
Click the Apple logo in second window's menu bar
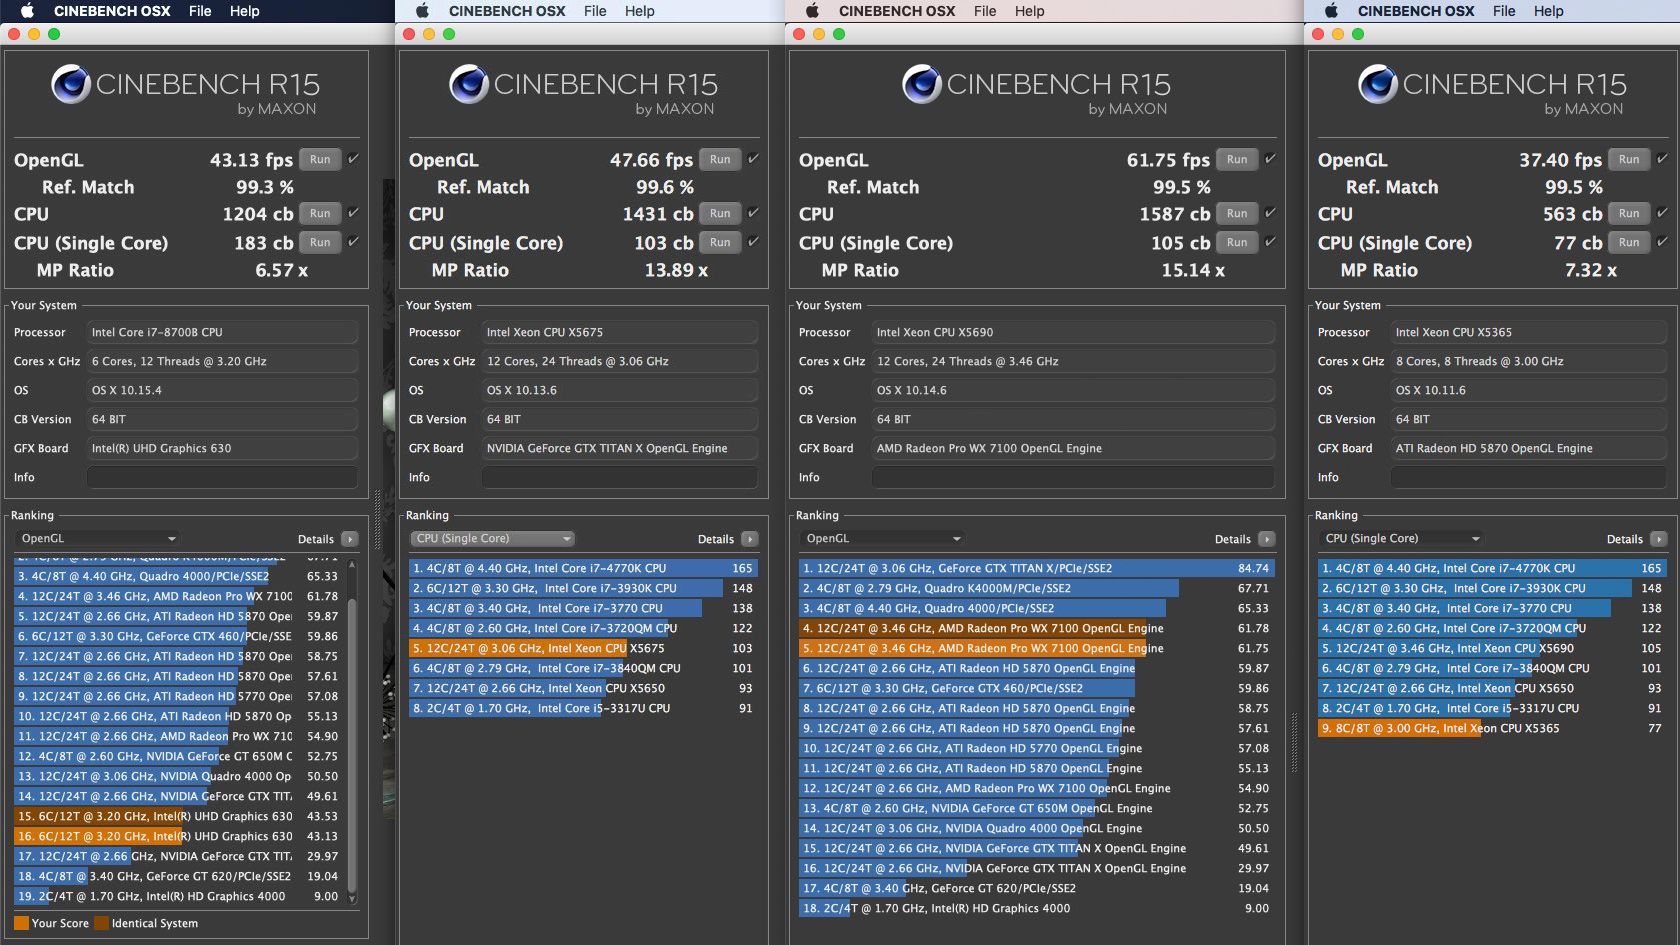[423, 11]
